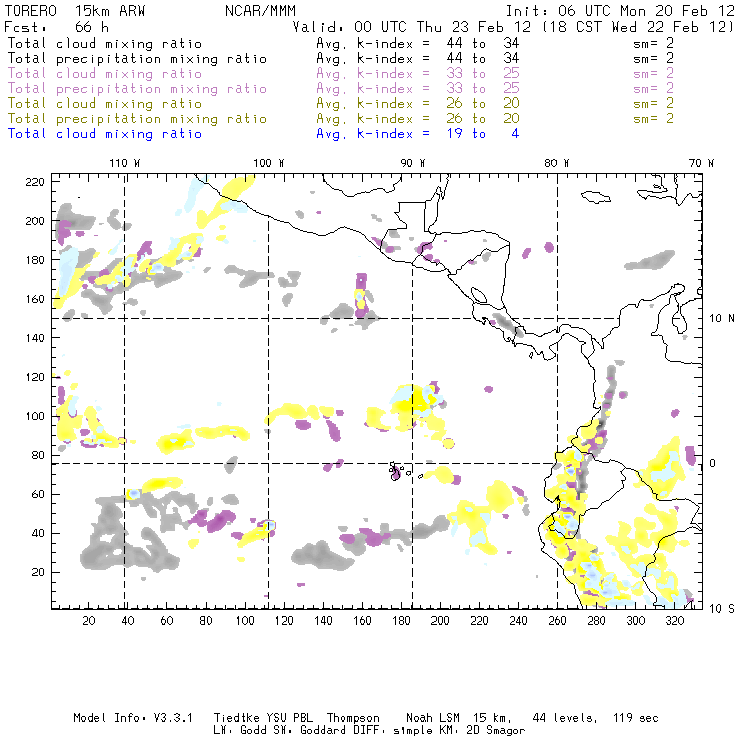Click the '120' tick on the vertical axis
The height and width of the screenshot is (740, 740).
point(35,377)
